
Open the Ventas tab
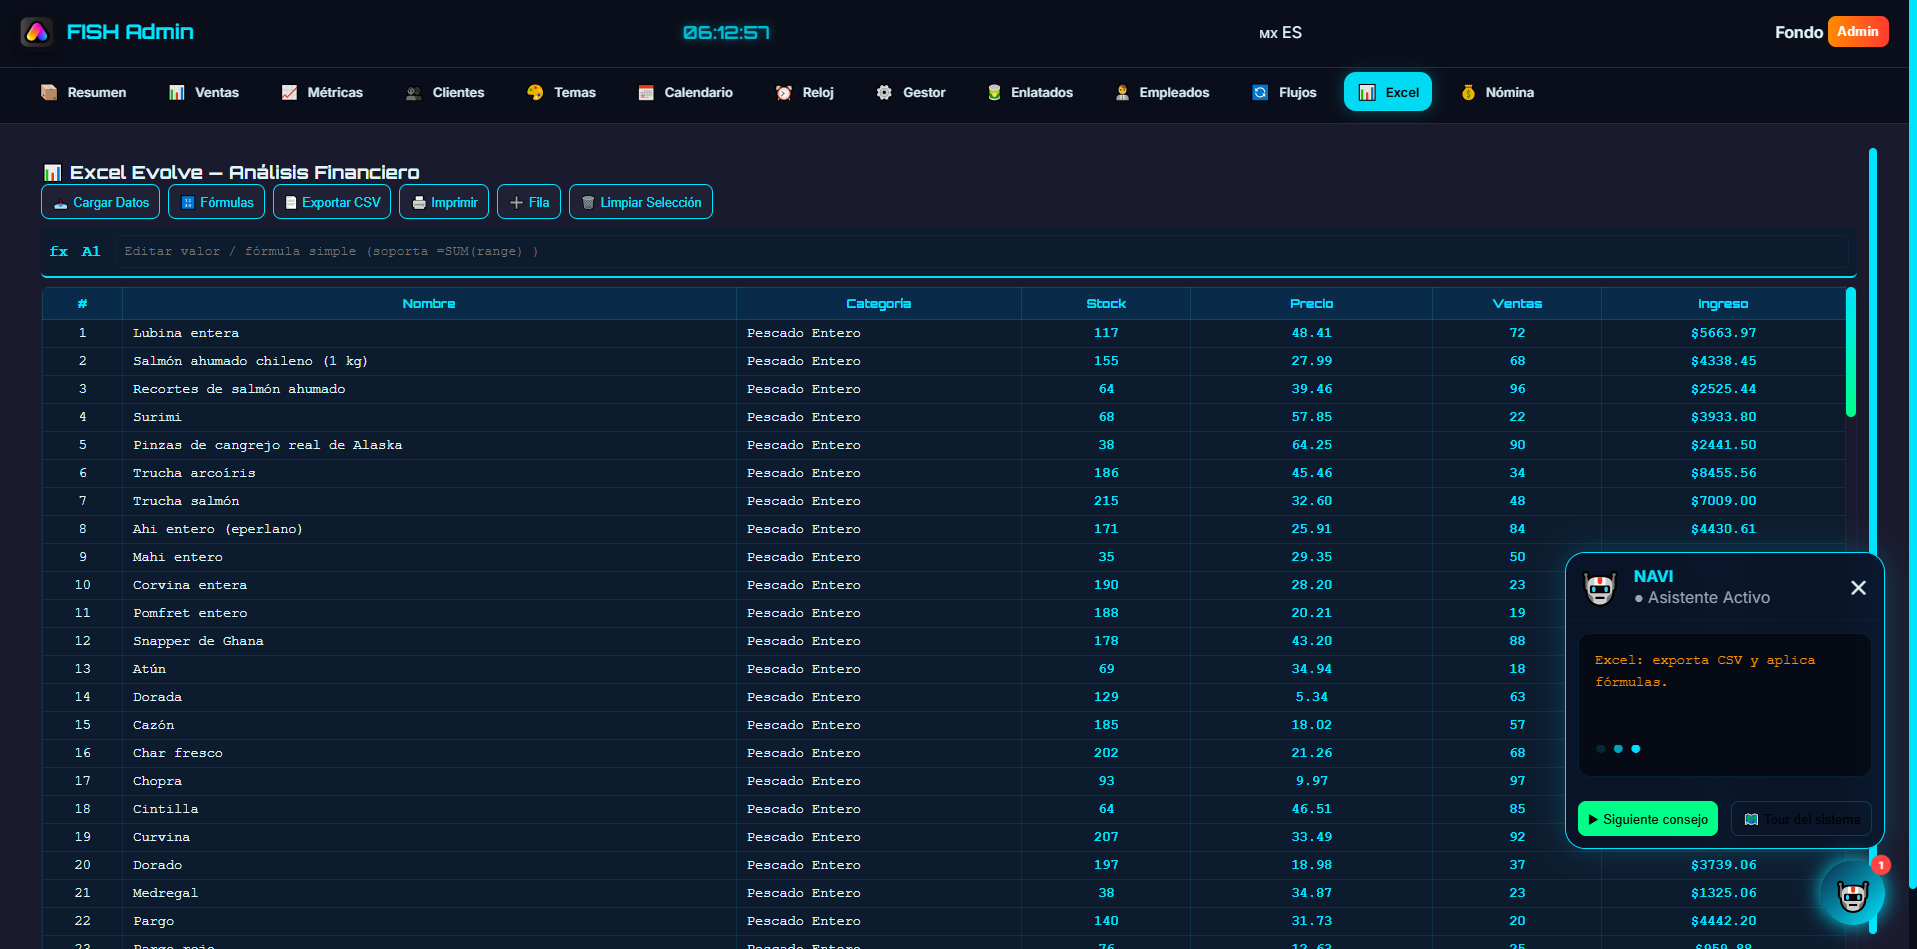204,92
